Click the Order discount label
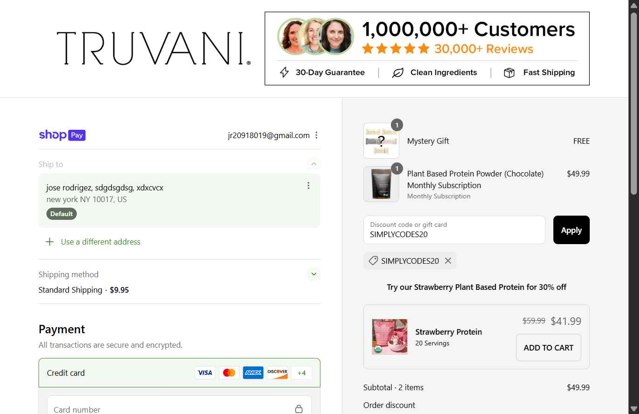639x414 pixels. tap(389, 405)
